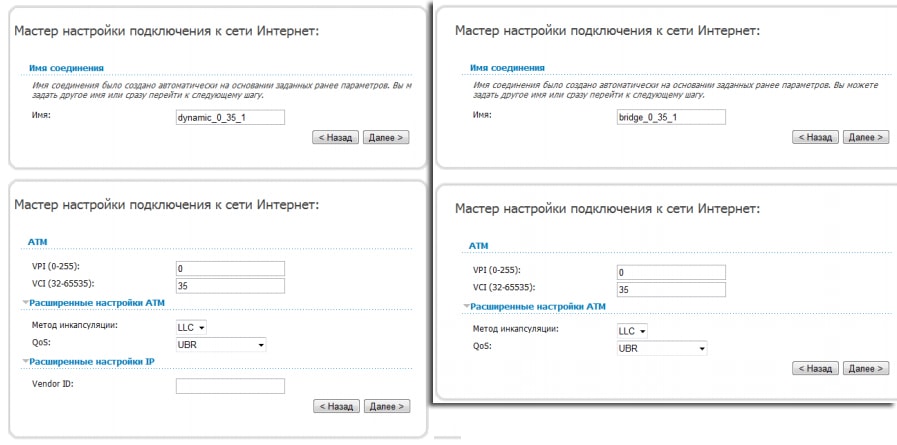Open UBR QoS dropdown in the bottom-right panel

click(661, 348)
